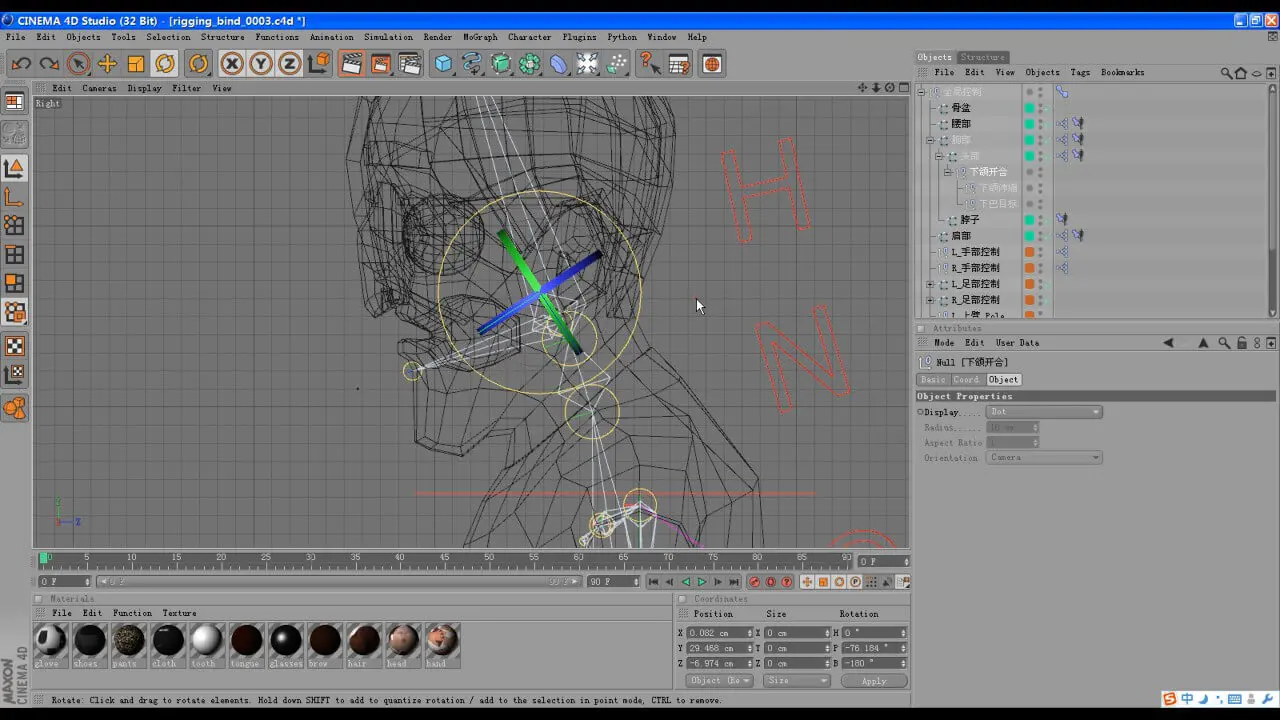
Task: Enable the Use Model tool
Action: click(x=15, y=168)
